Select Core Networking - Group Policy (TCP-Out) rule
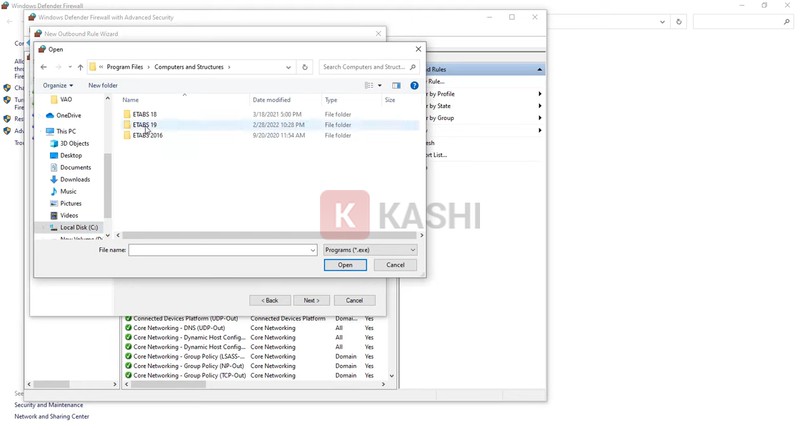Viewport: 800px width, 430px height. [x=189, y=375]
